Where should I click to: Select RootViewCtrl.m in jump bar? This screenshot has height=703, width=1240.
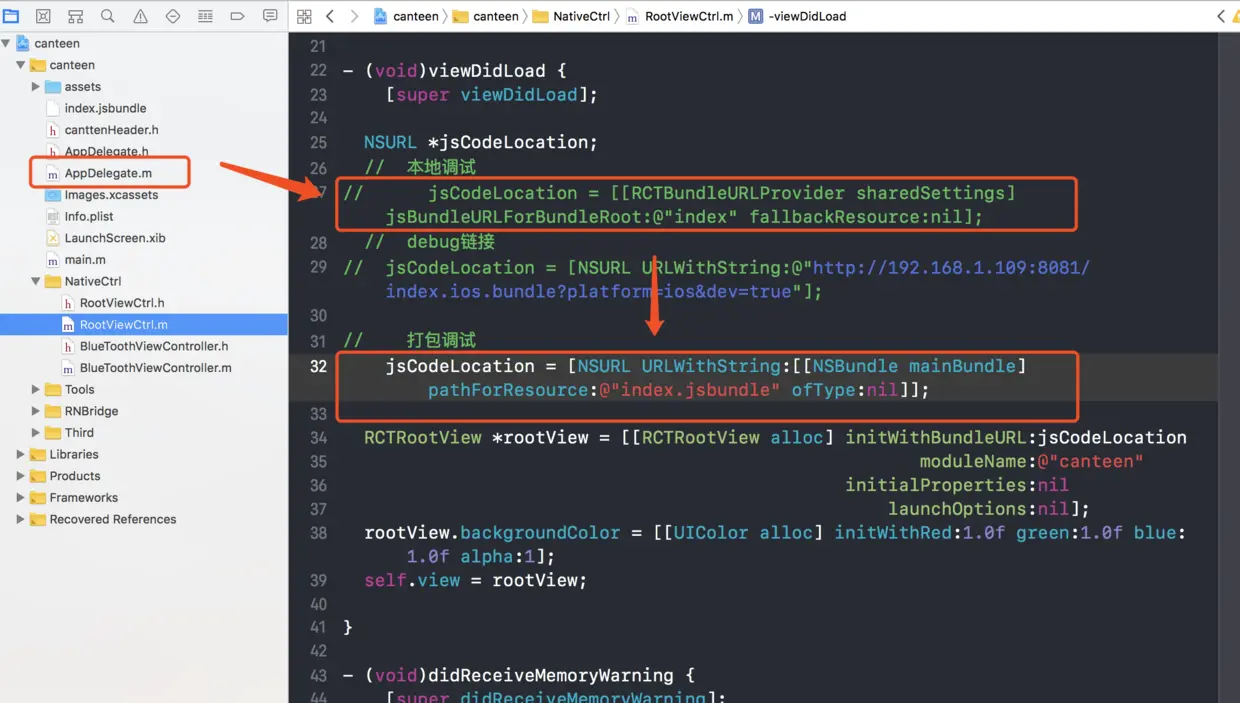click(x=680, y=16)
